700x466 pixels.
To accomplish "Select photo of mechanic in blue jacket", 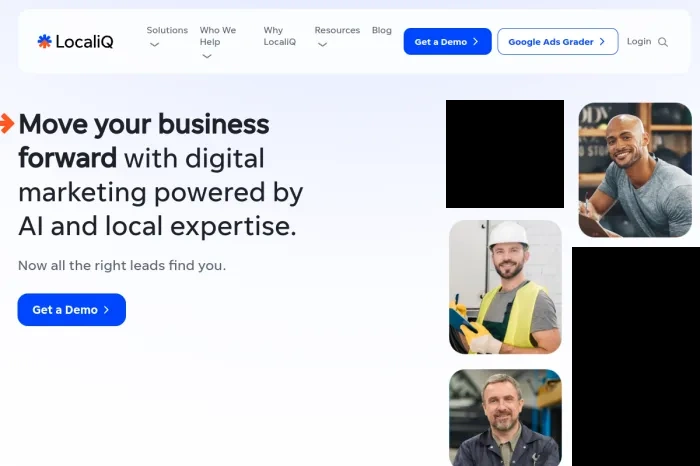I will [x=505, y=417].
